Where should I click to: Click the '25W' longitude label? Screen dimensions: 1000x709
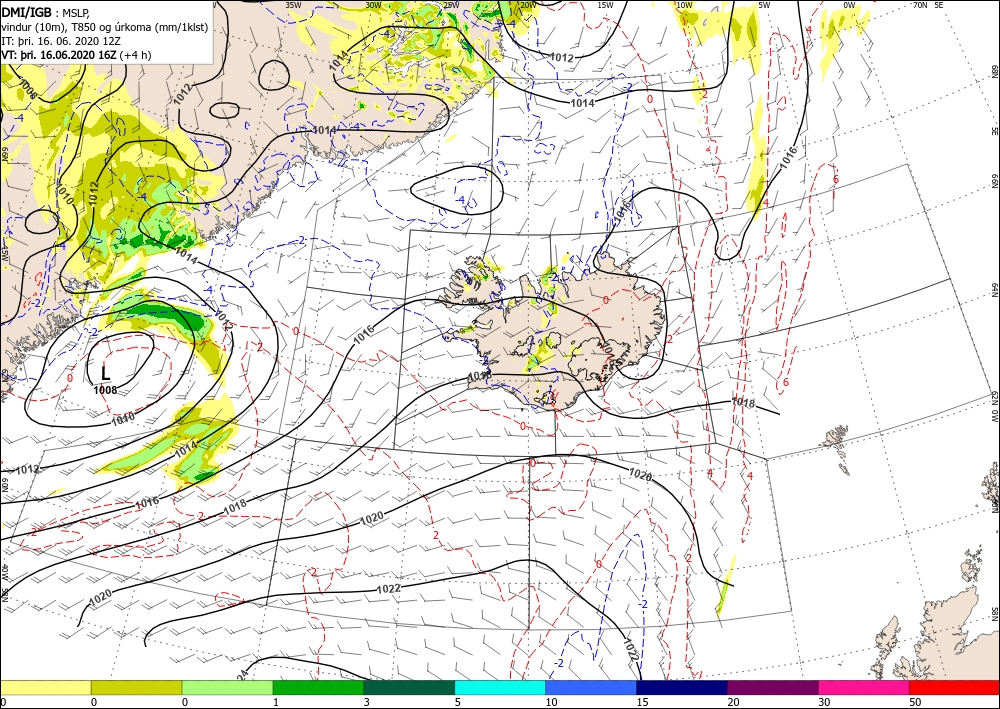pyautogui.click(x=451, y=5)
